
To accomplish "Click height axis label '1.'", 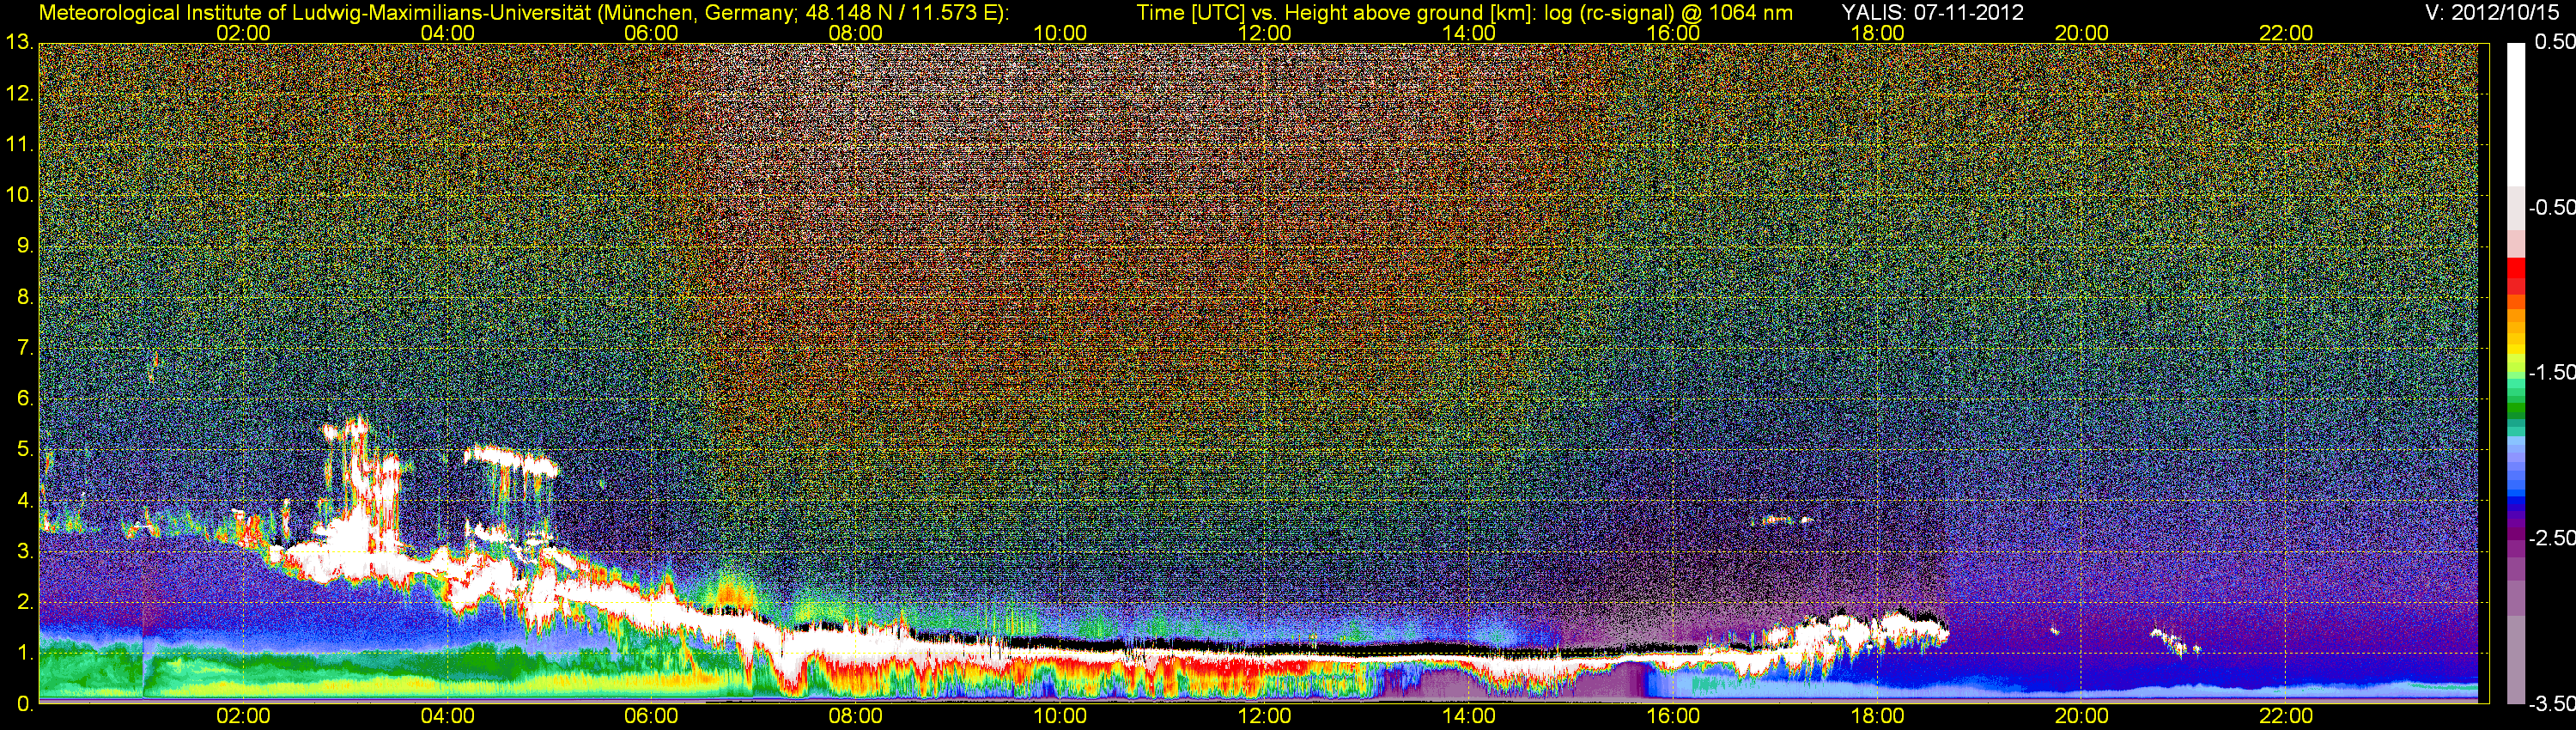I will click(x=25, y=654).
